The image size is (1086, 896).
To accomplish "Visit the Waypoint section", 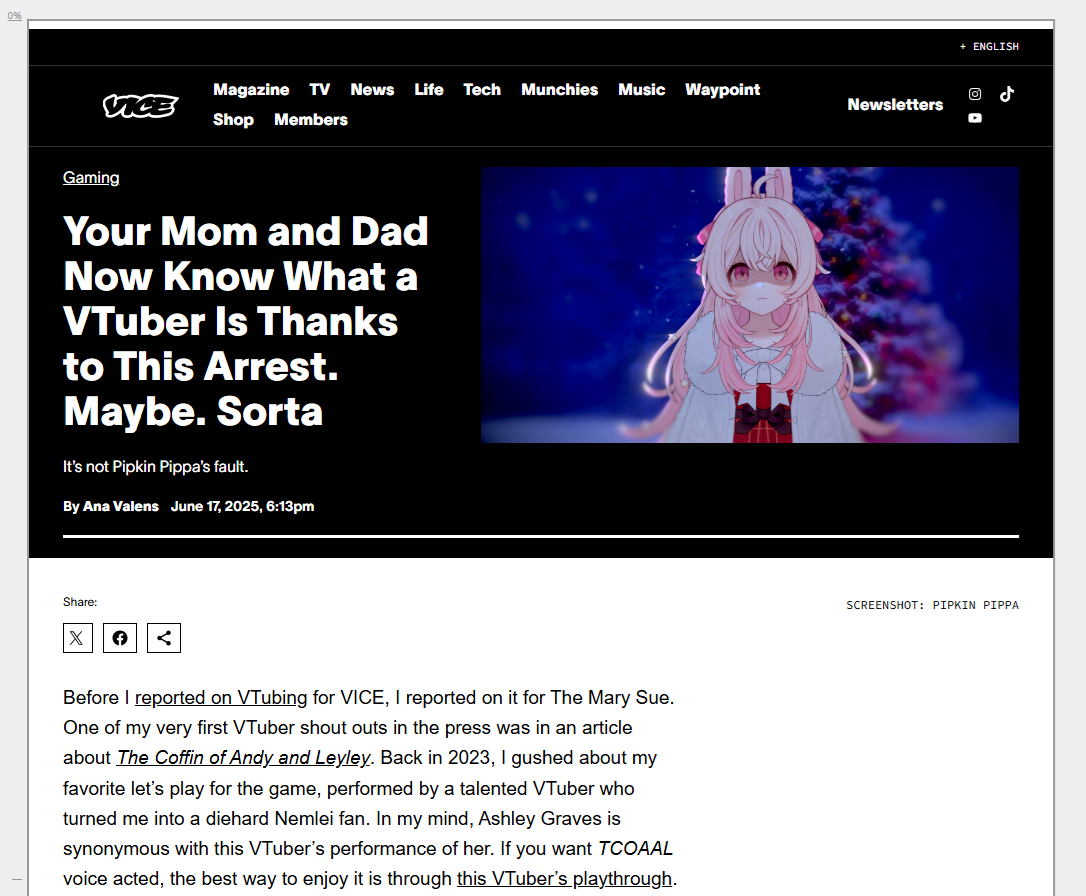I will (722, 89).
